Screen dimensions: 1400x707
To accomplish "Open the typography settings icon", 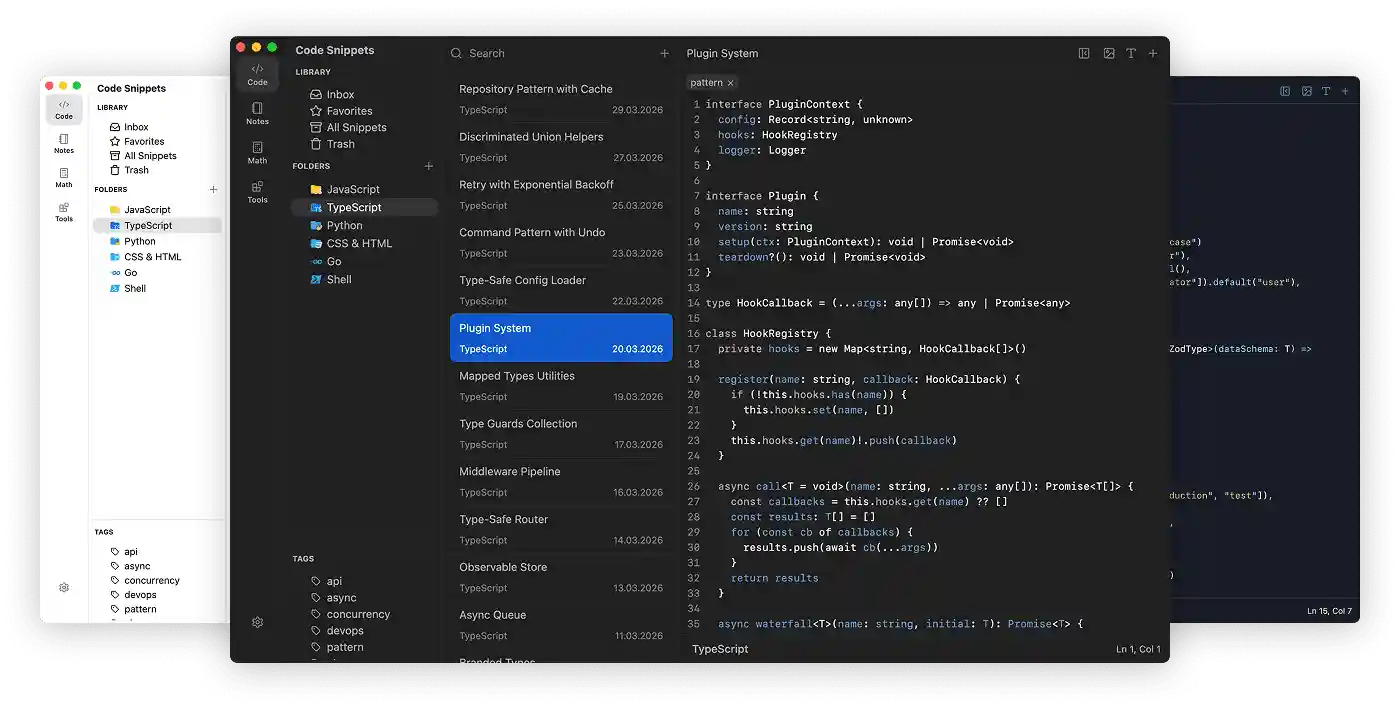I will pos(1131,53).
